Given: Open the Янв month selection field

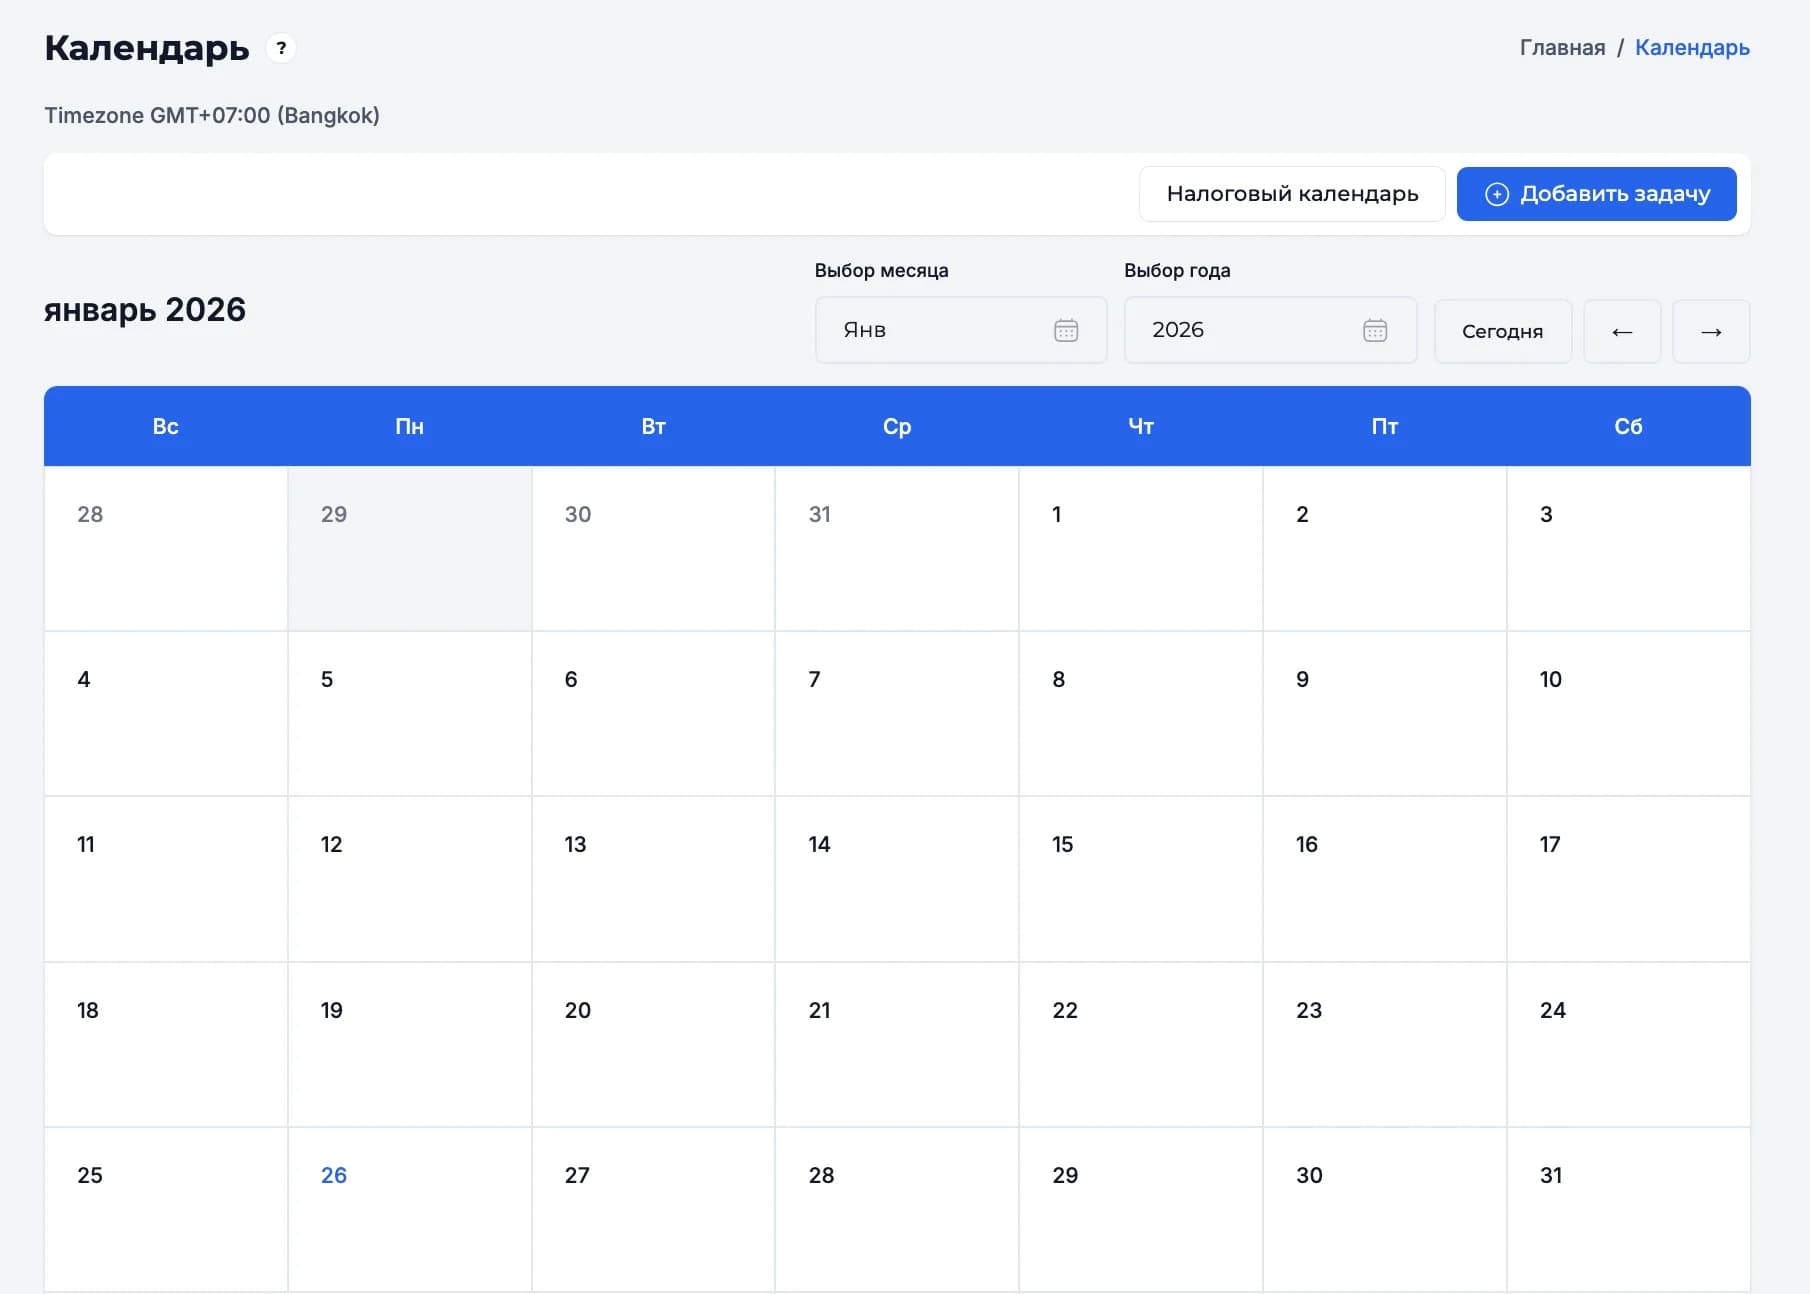Looking at the screenshot, I should pyautogui.click(x=961, y=330).
